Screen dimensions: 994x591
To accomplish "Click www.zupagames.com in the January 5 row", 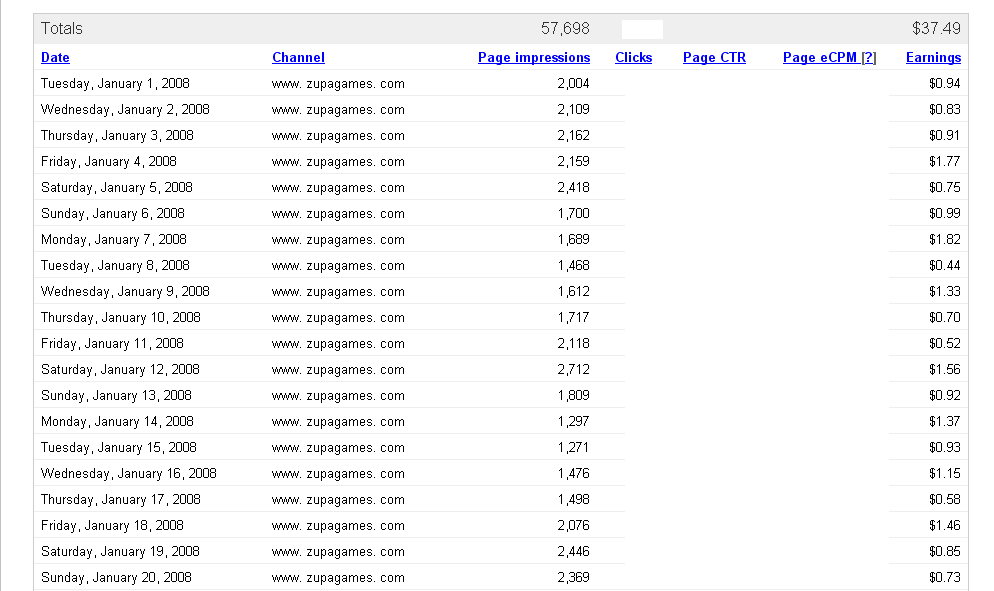I will point(338,187).
